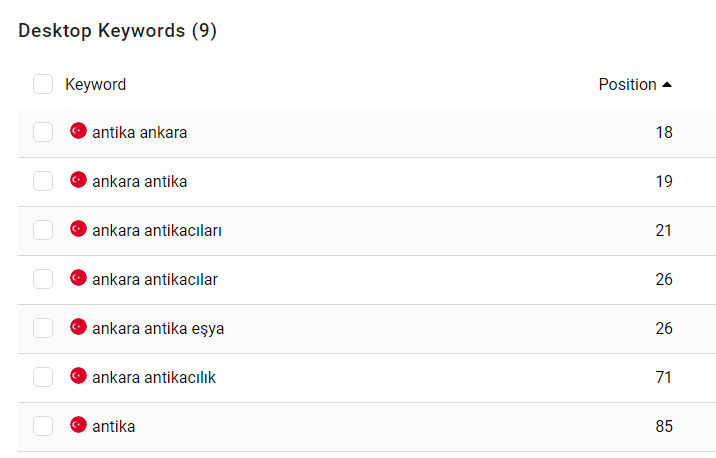This screenshot has height=458, width=716.
Task: Click the flag icon for ankara antika eşya
Action: (78, 326)
